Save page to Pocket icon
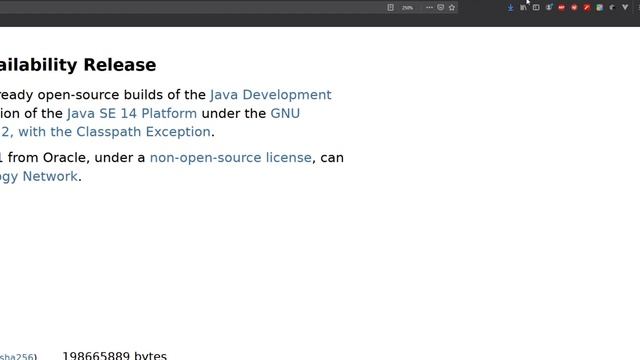The image size is (640, 360). click(440, 7)
